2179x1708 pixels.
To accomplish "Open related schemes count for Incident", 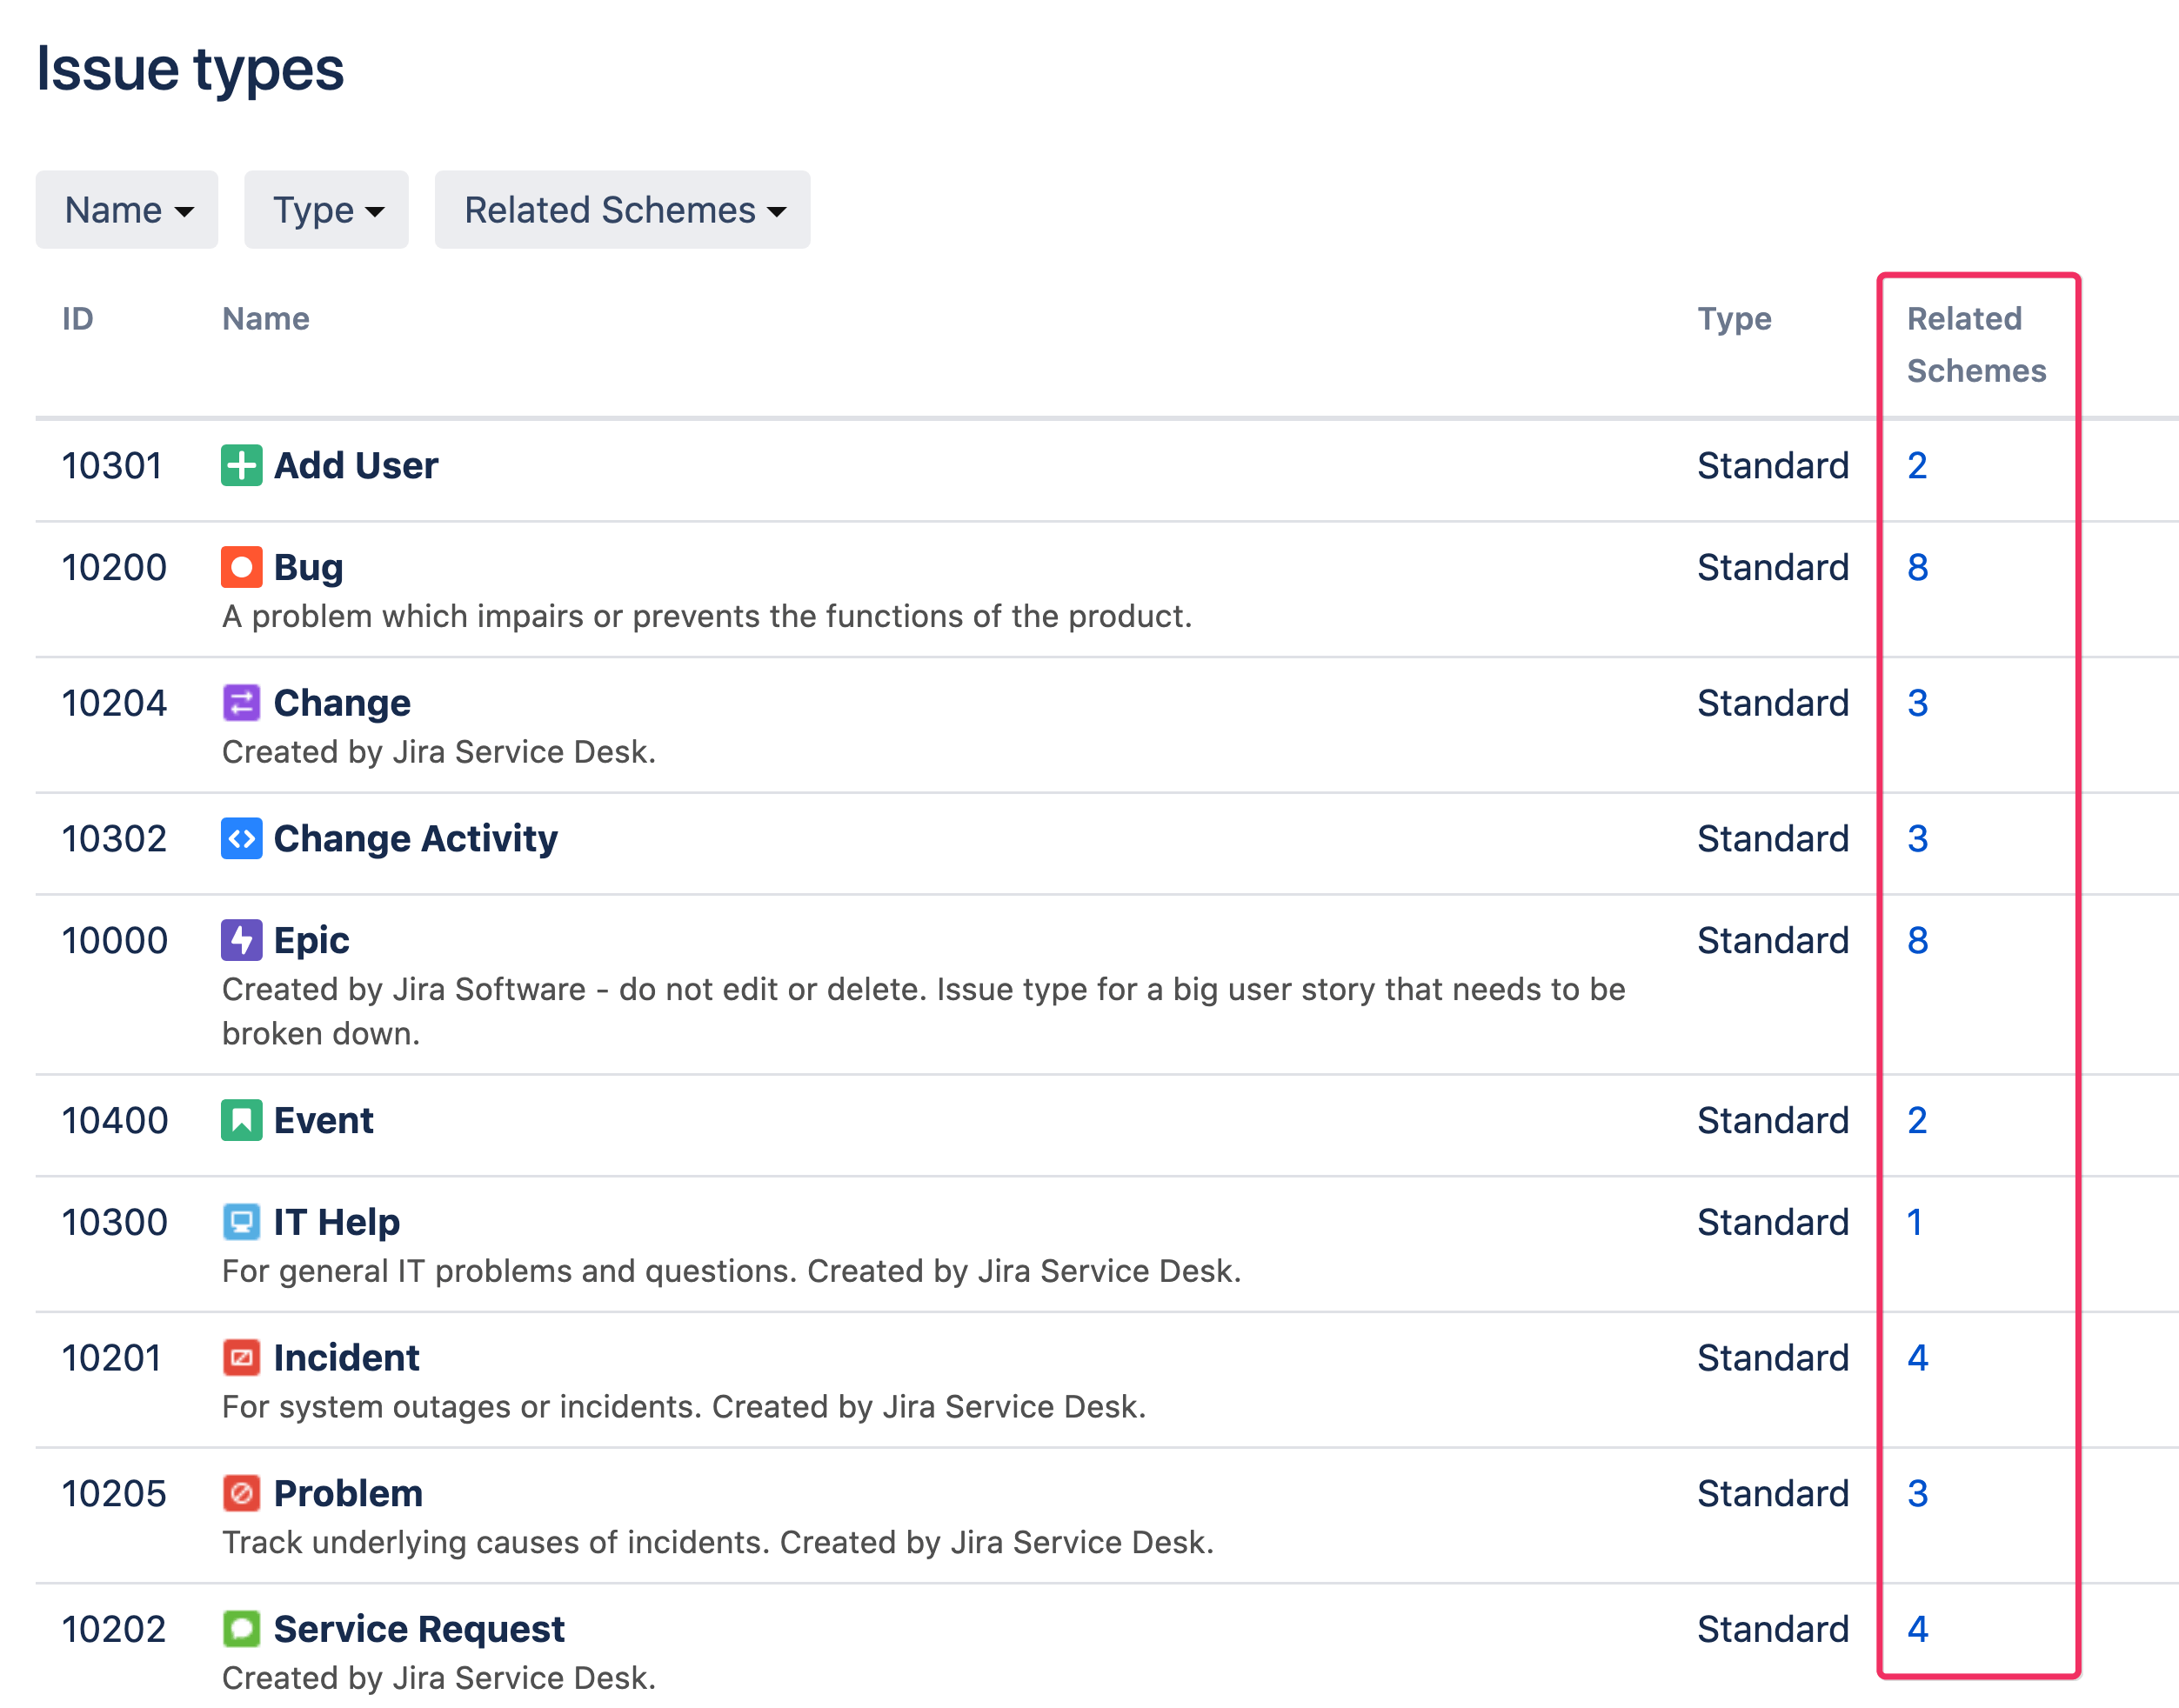I will [x=1917, y=1359].
